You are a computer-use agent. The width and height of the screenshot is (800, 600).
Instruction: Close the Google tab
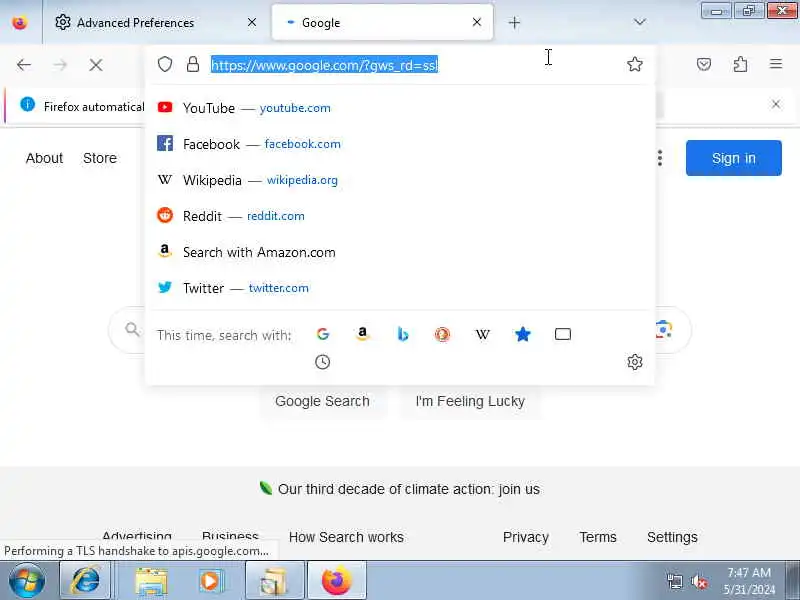pos(477,22)
